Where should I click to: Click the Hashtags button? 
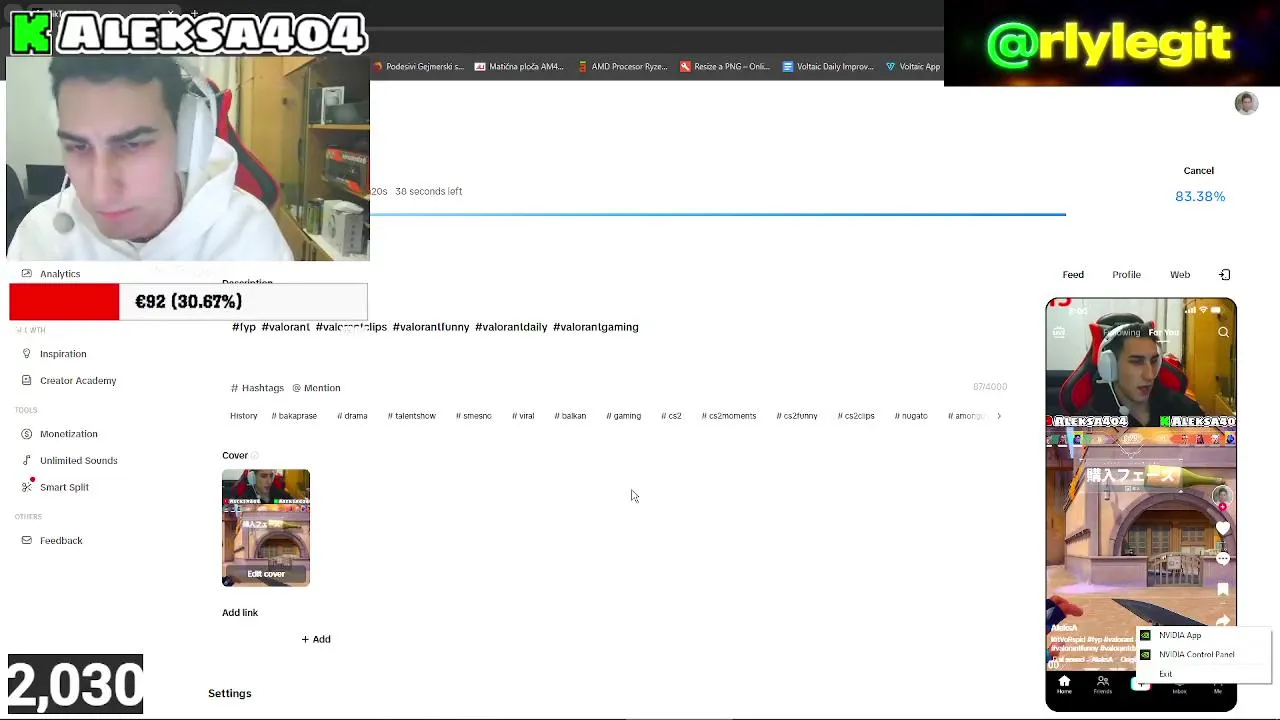click(257, 388)
